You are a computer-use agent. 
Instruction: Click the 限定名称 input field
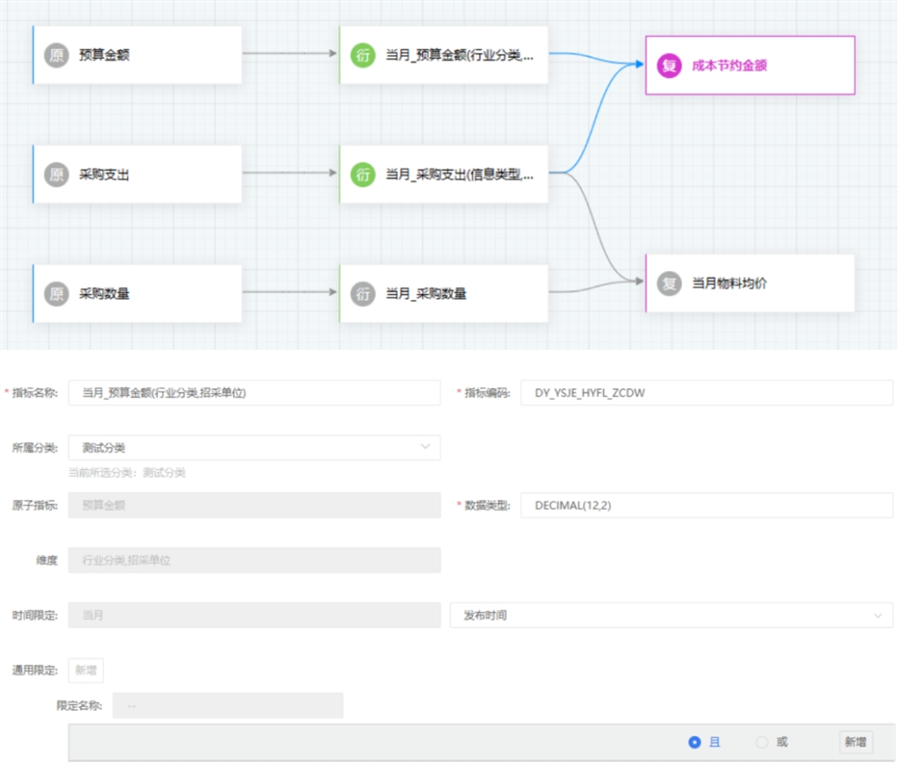[x=227, y=706]
